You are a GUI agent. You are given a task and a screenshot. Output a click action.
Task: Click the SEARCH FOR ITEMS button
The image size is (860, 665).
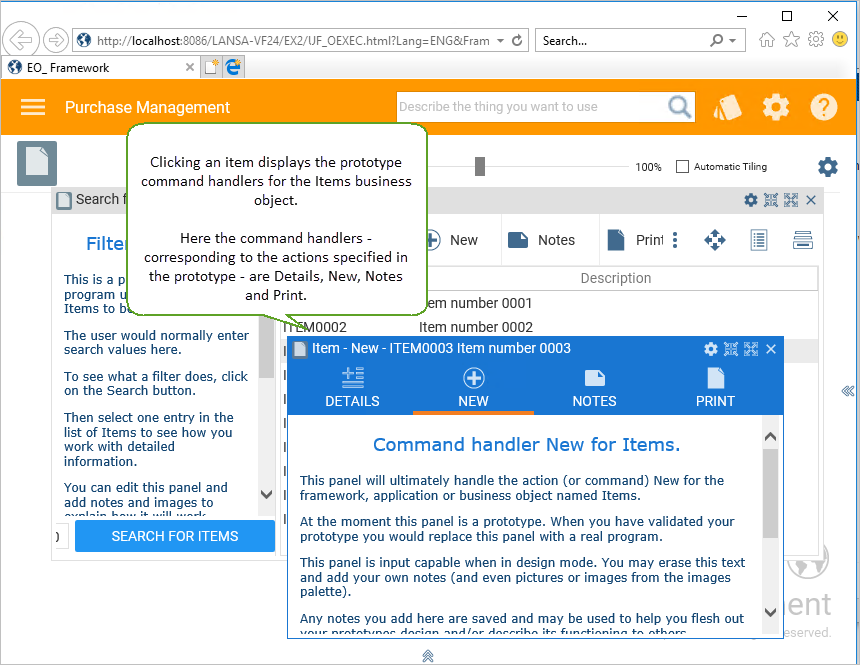[174, 536]
